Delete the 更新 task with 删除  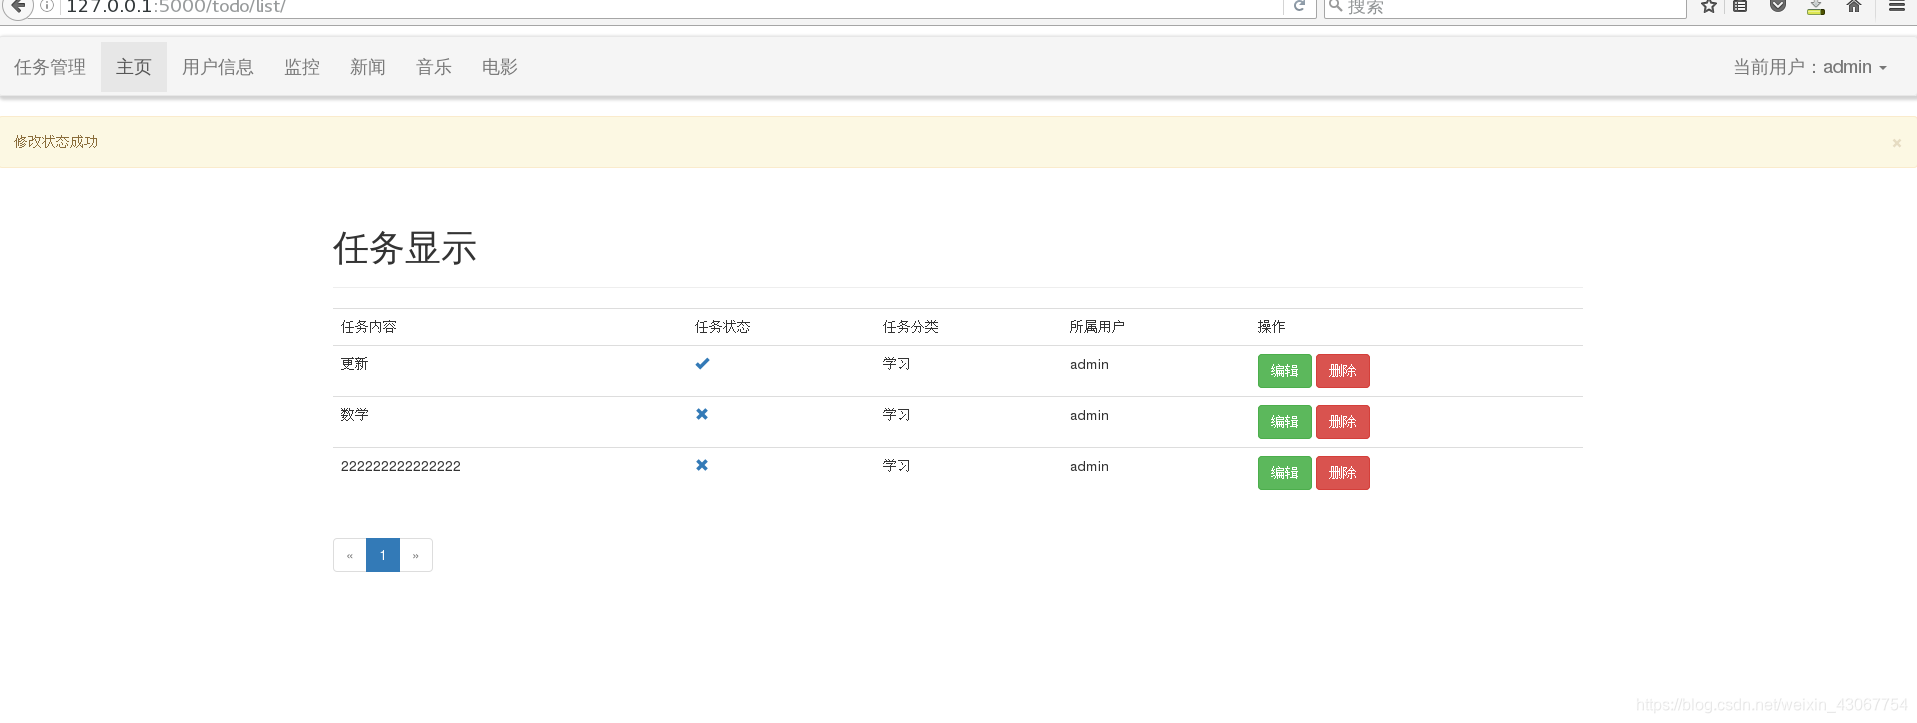point(1342,371)
